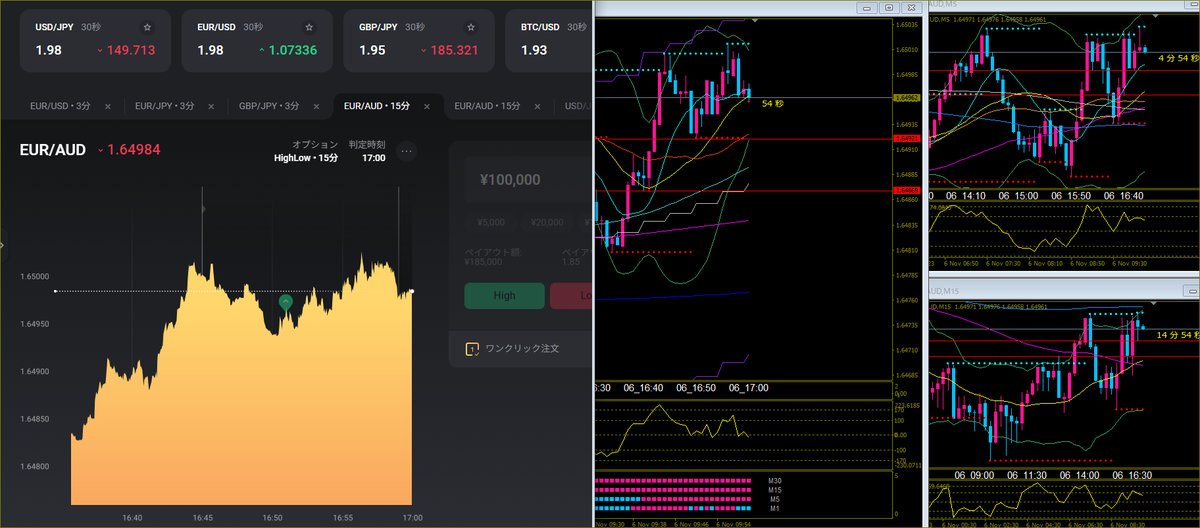Click the red 1.64869 price level label
Viewport: 1200px width, 528px height.
pos(908,190)
